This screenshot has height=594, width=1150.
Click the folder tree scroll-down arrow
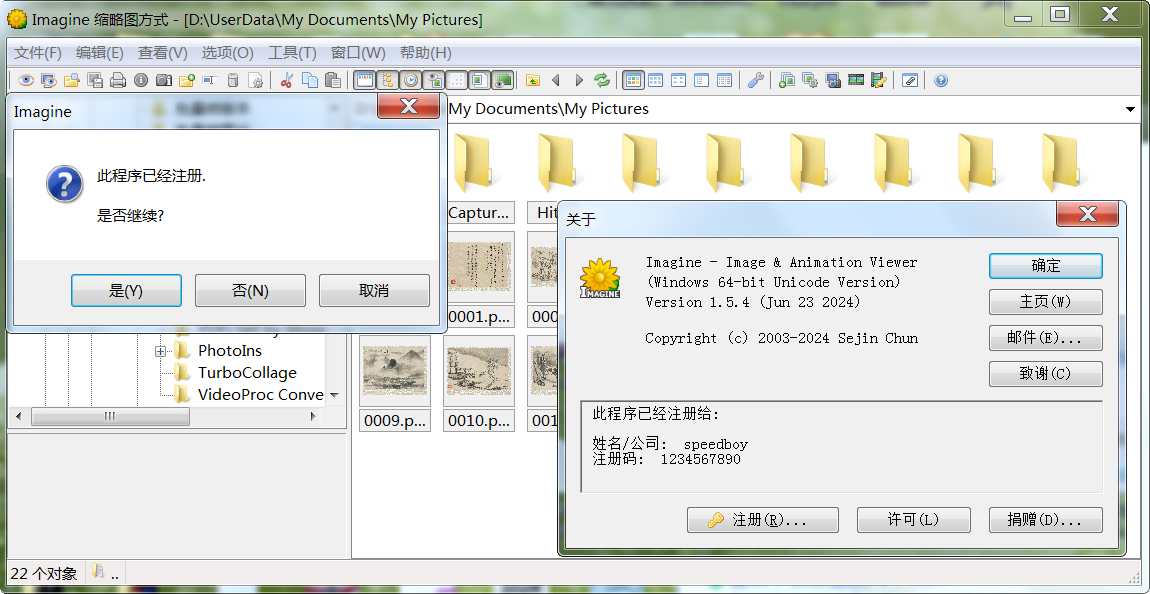(334, 395)
